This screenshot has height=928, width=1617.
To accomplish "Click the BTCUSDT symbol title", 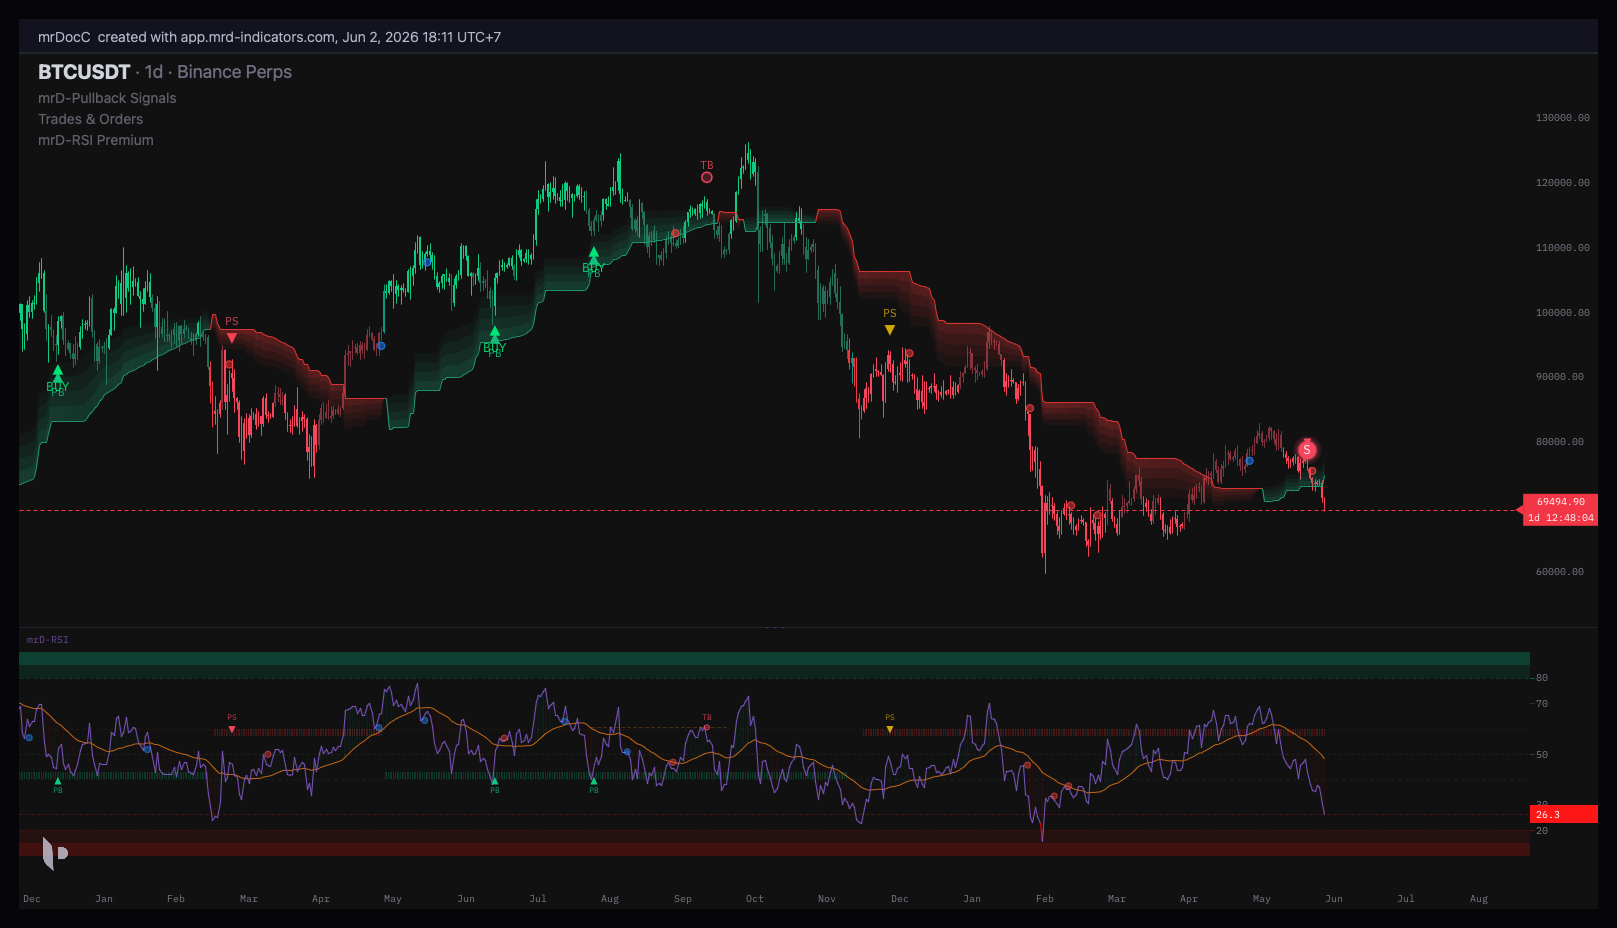I will [x=84, y=72].
